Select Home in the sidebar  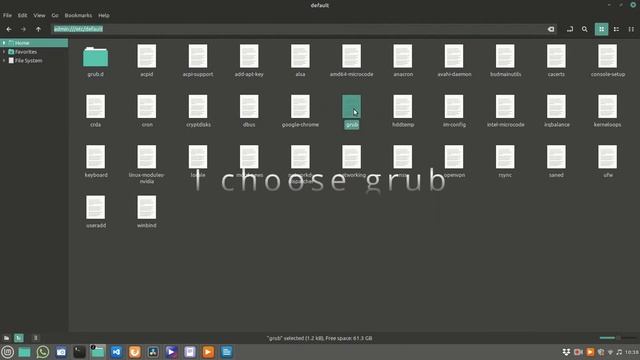[x=22, y=43]
